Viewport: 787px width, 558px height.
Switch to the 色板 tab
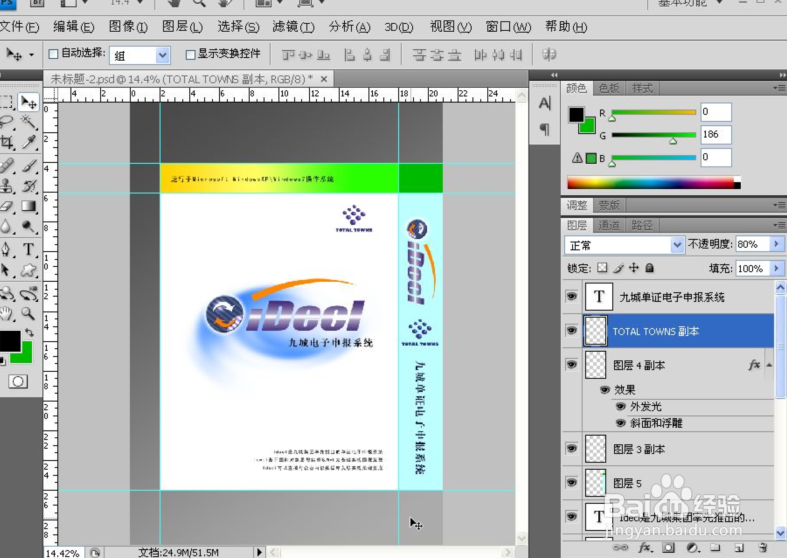pos(609,88)
